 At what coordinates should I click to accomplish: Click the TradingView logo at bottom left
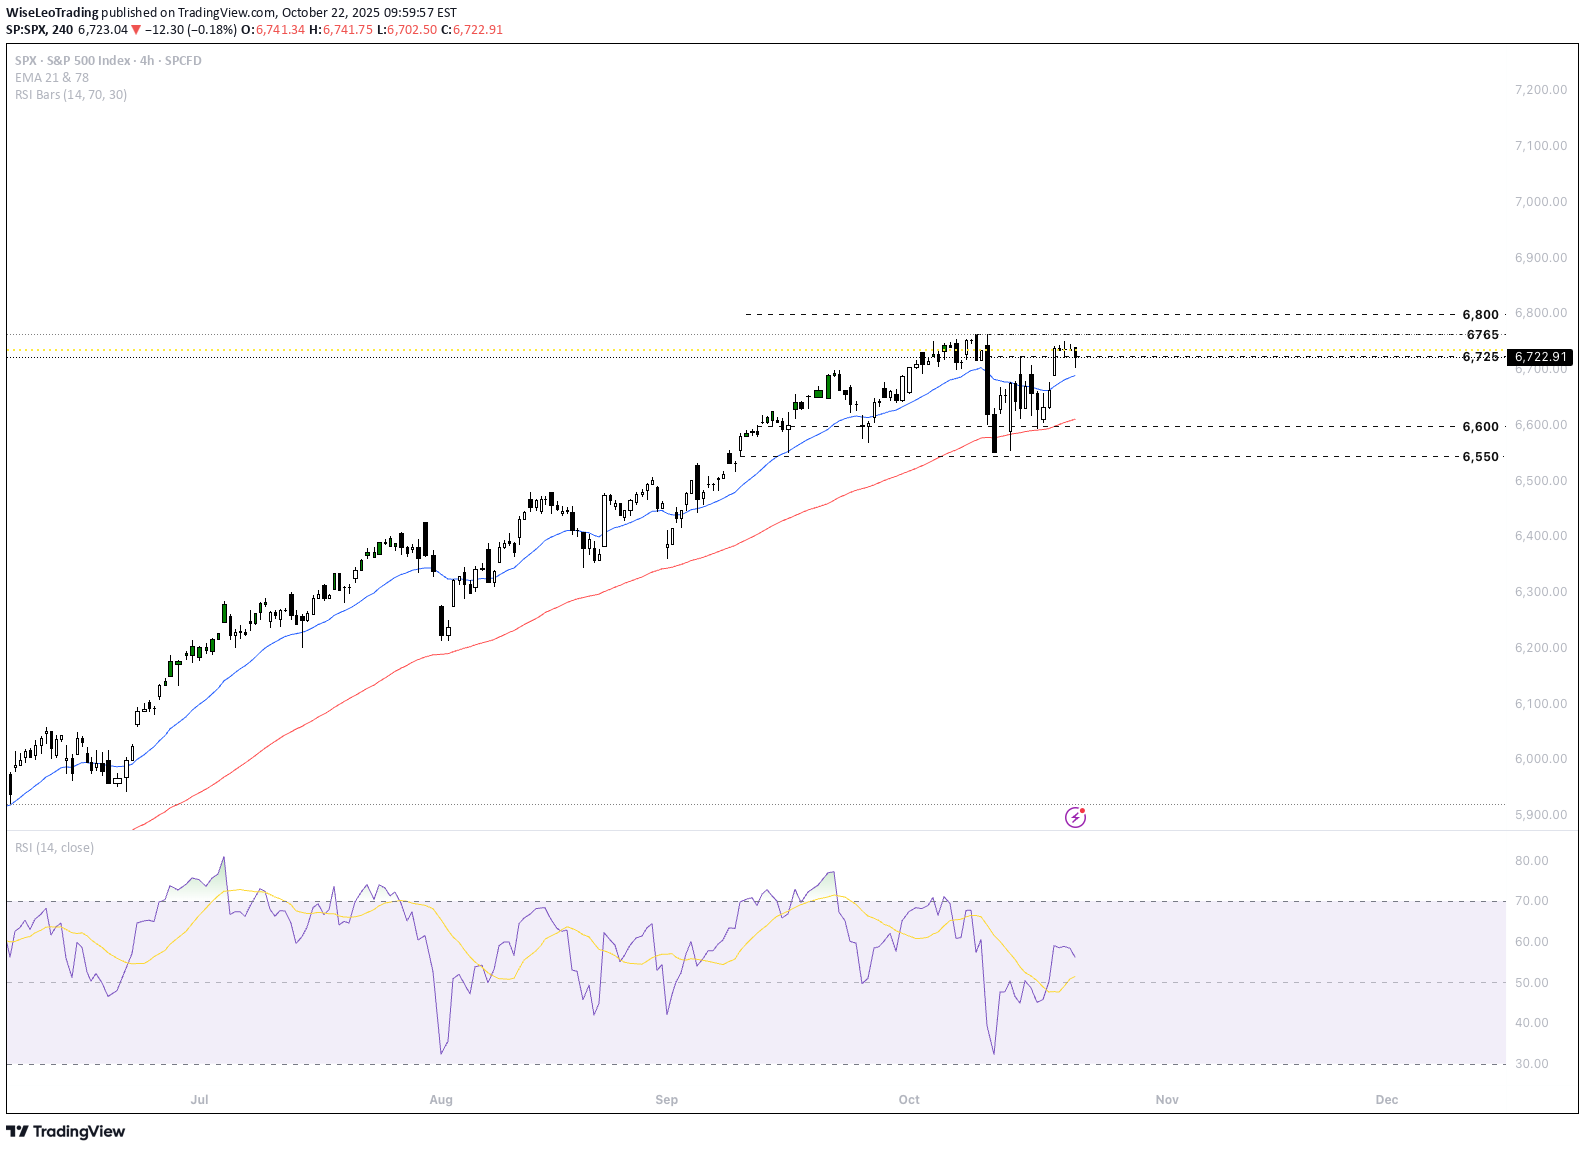click(66, 1131)
